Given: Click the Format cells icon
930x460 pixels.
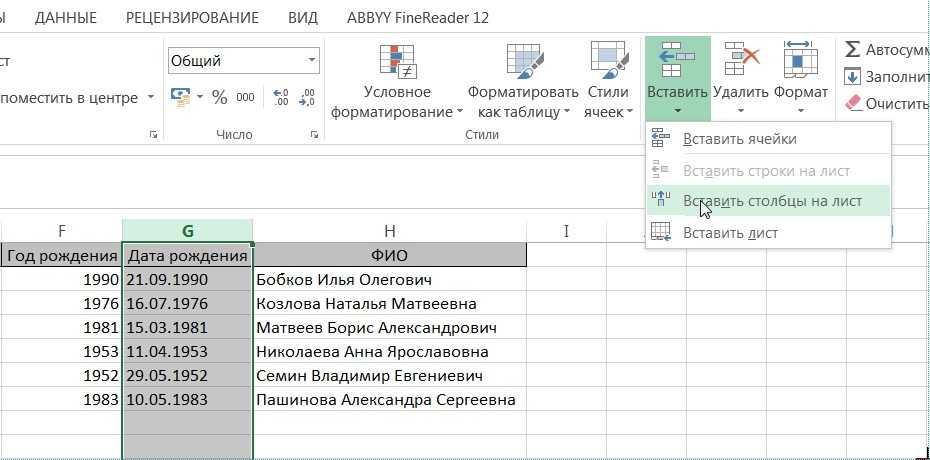Looking at the screenshot, I should pyautogui.click(x=801, y=60).
